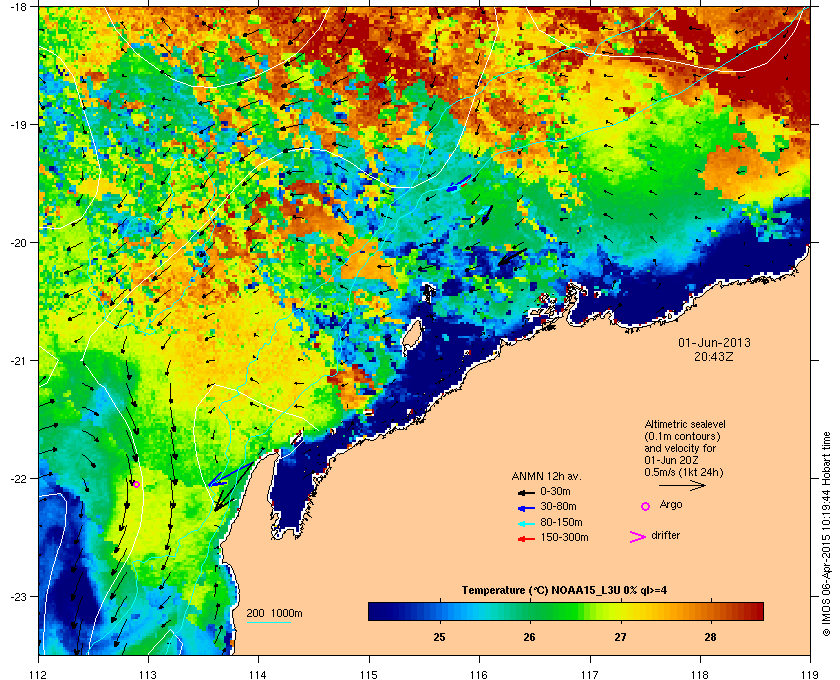Click the '200 1000m' depth label
The height and width of the screenshot is (680, 840).
(274, 614)
